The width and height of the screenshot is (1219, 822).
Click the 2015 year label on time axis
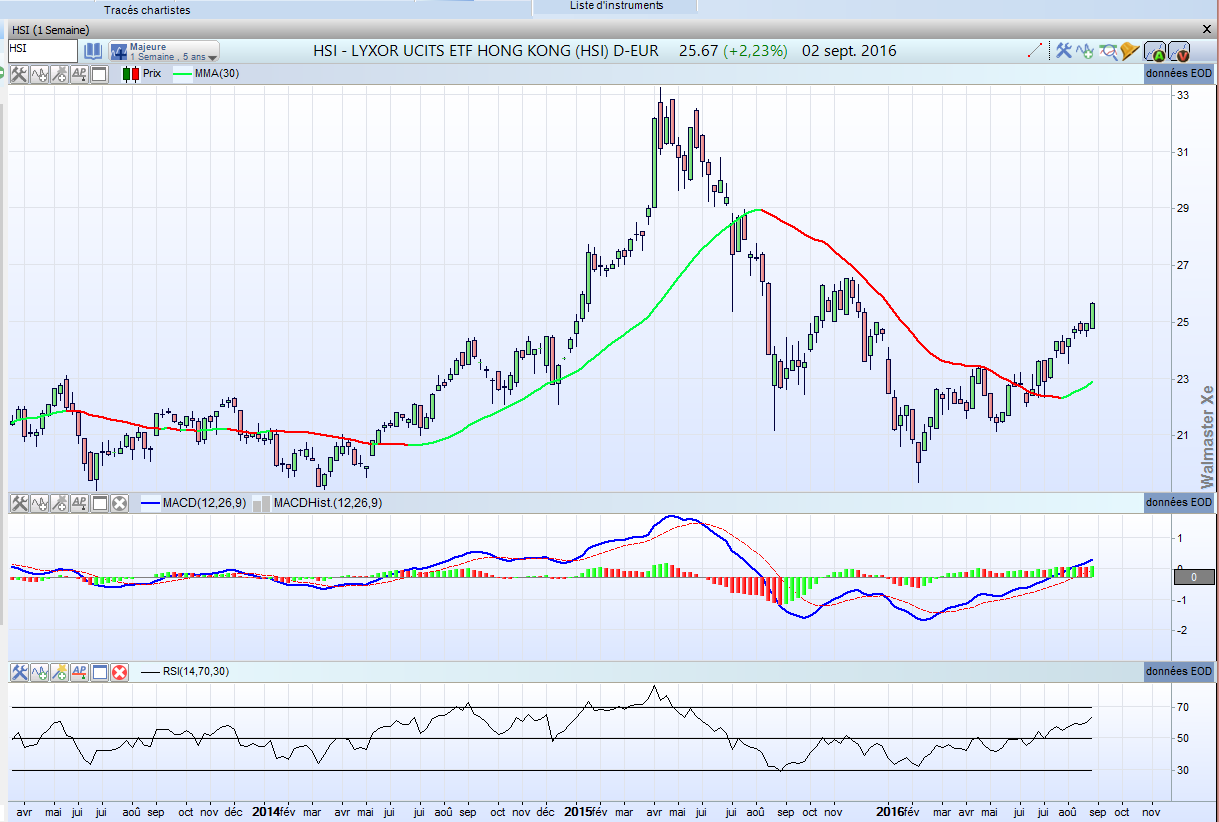[x=577, y=813]
